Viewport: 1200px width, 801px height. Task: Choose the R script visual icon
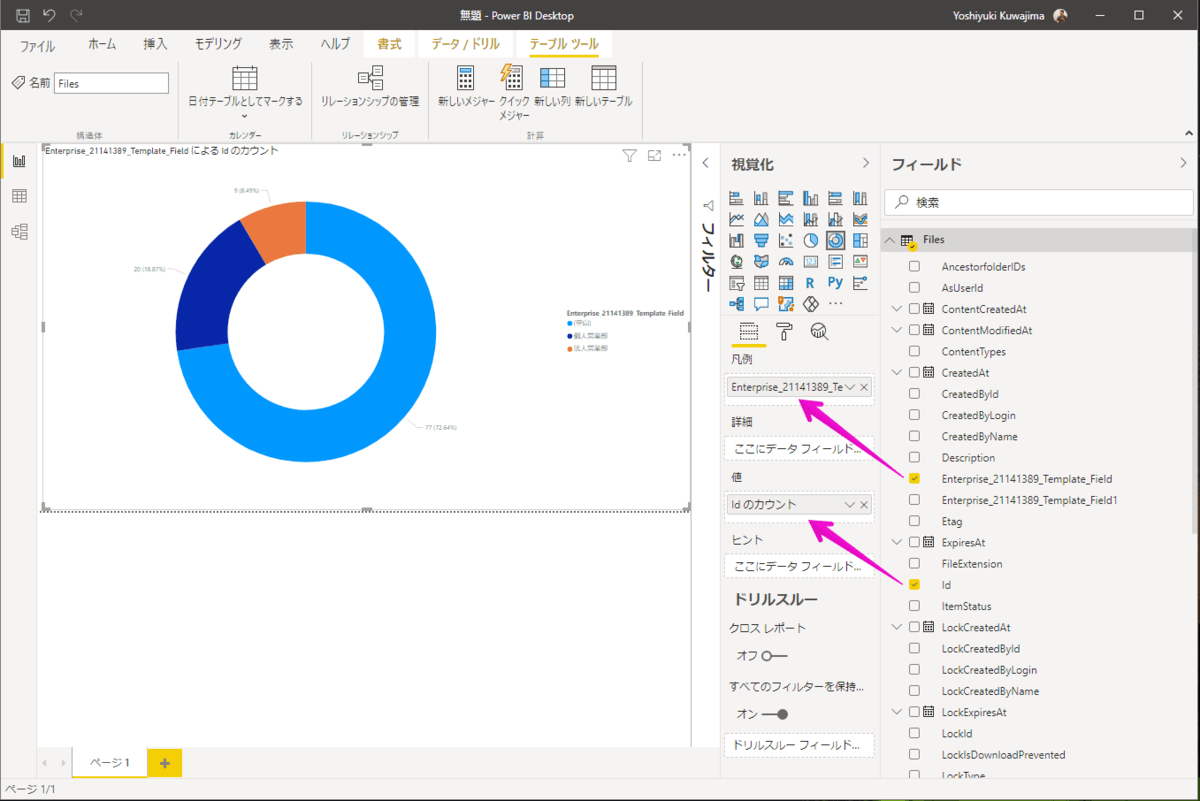[x=811, y=283]
